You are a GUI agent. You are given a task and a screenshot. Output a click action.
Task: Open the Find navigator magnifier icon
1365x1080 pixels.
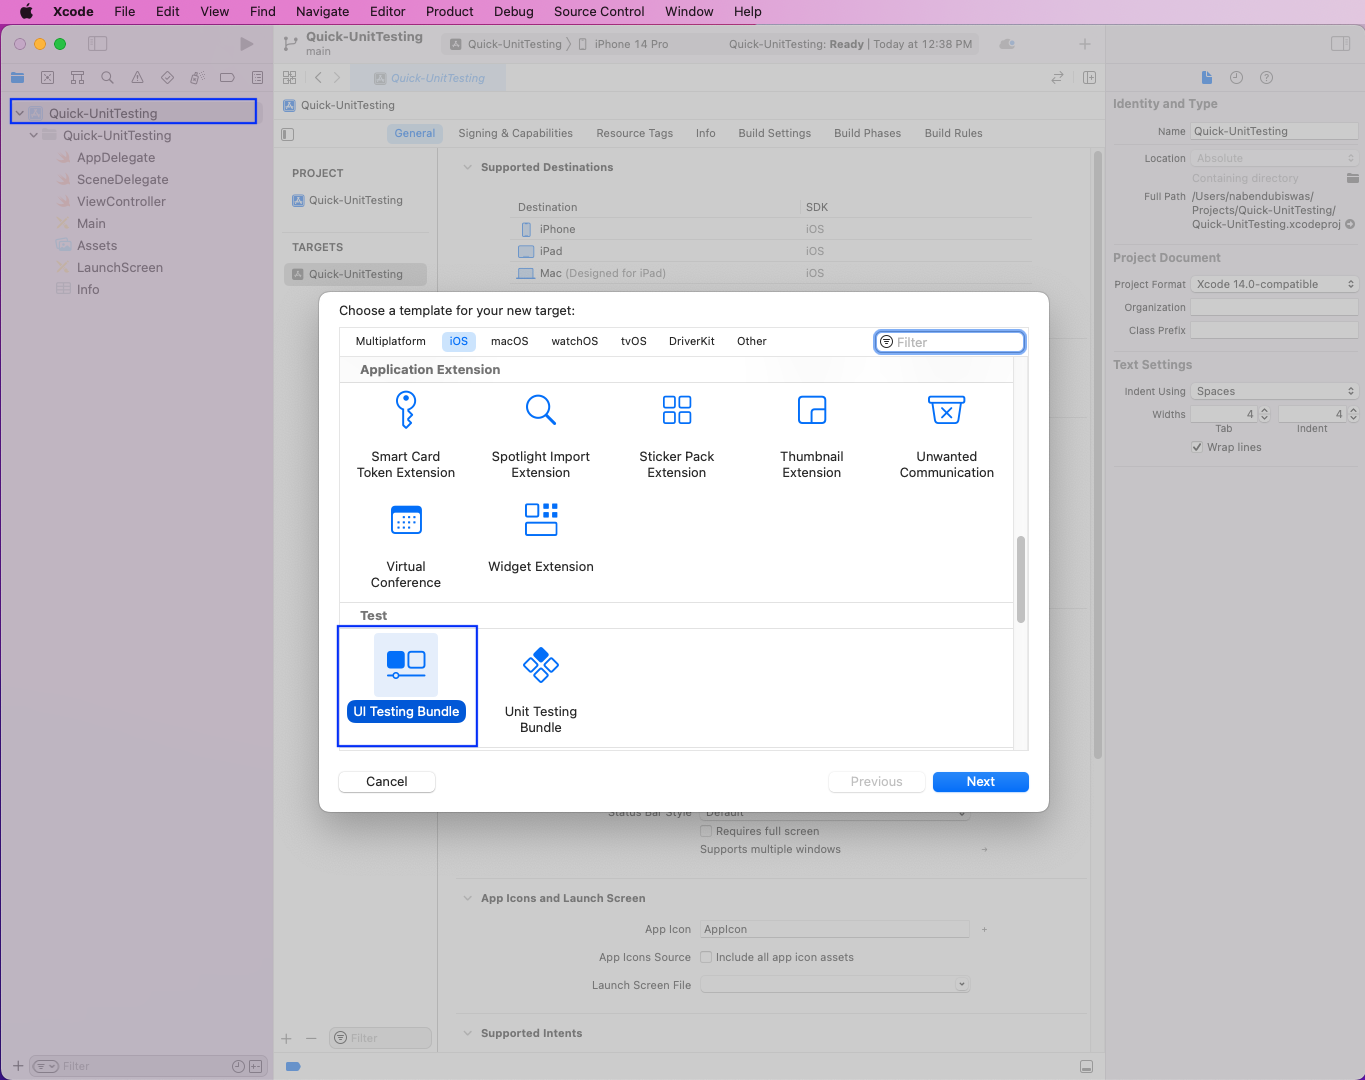tap(107, 78)
